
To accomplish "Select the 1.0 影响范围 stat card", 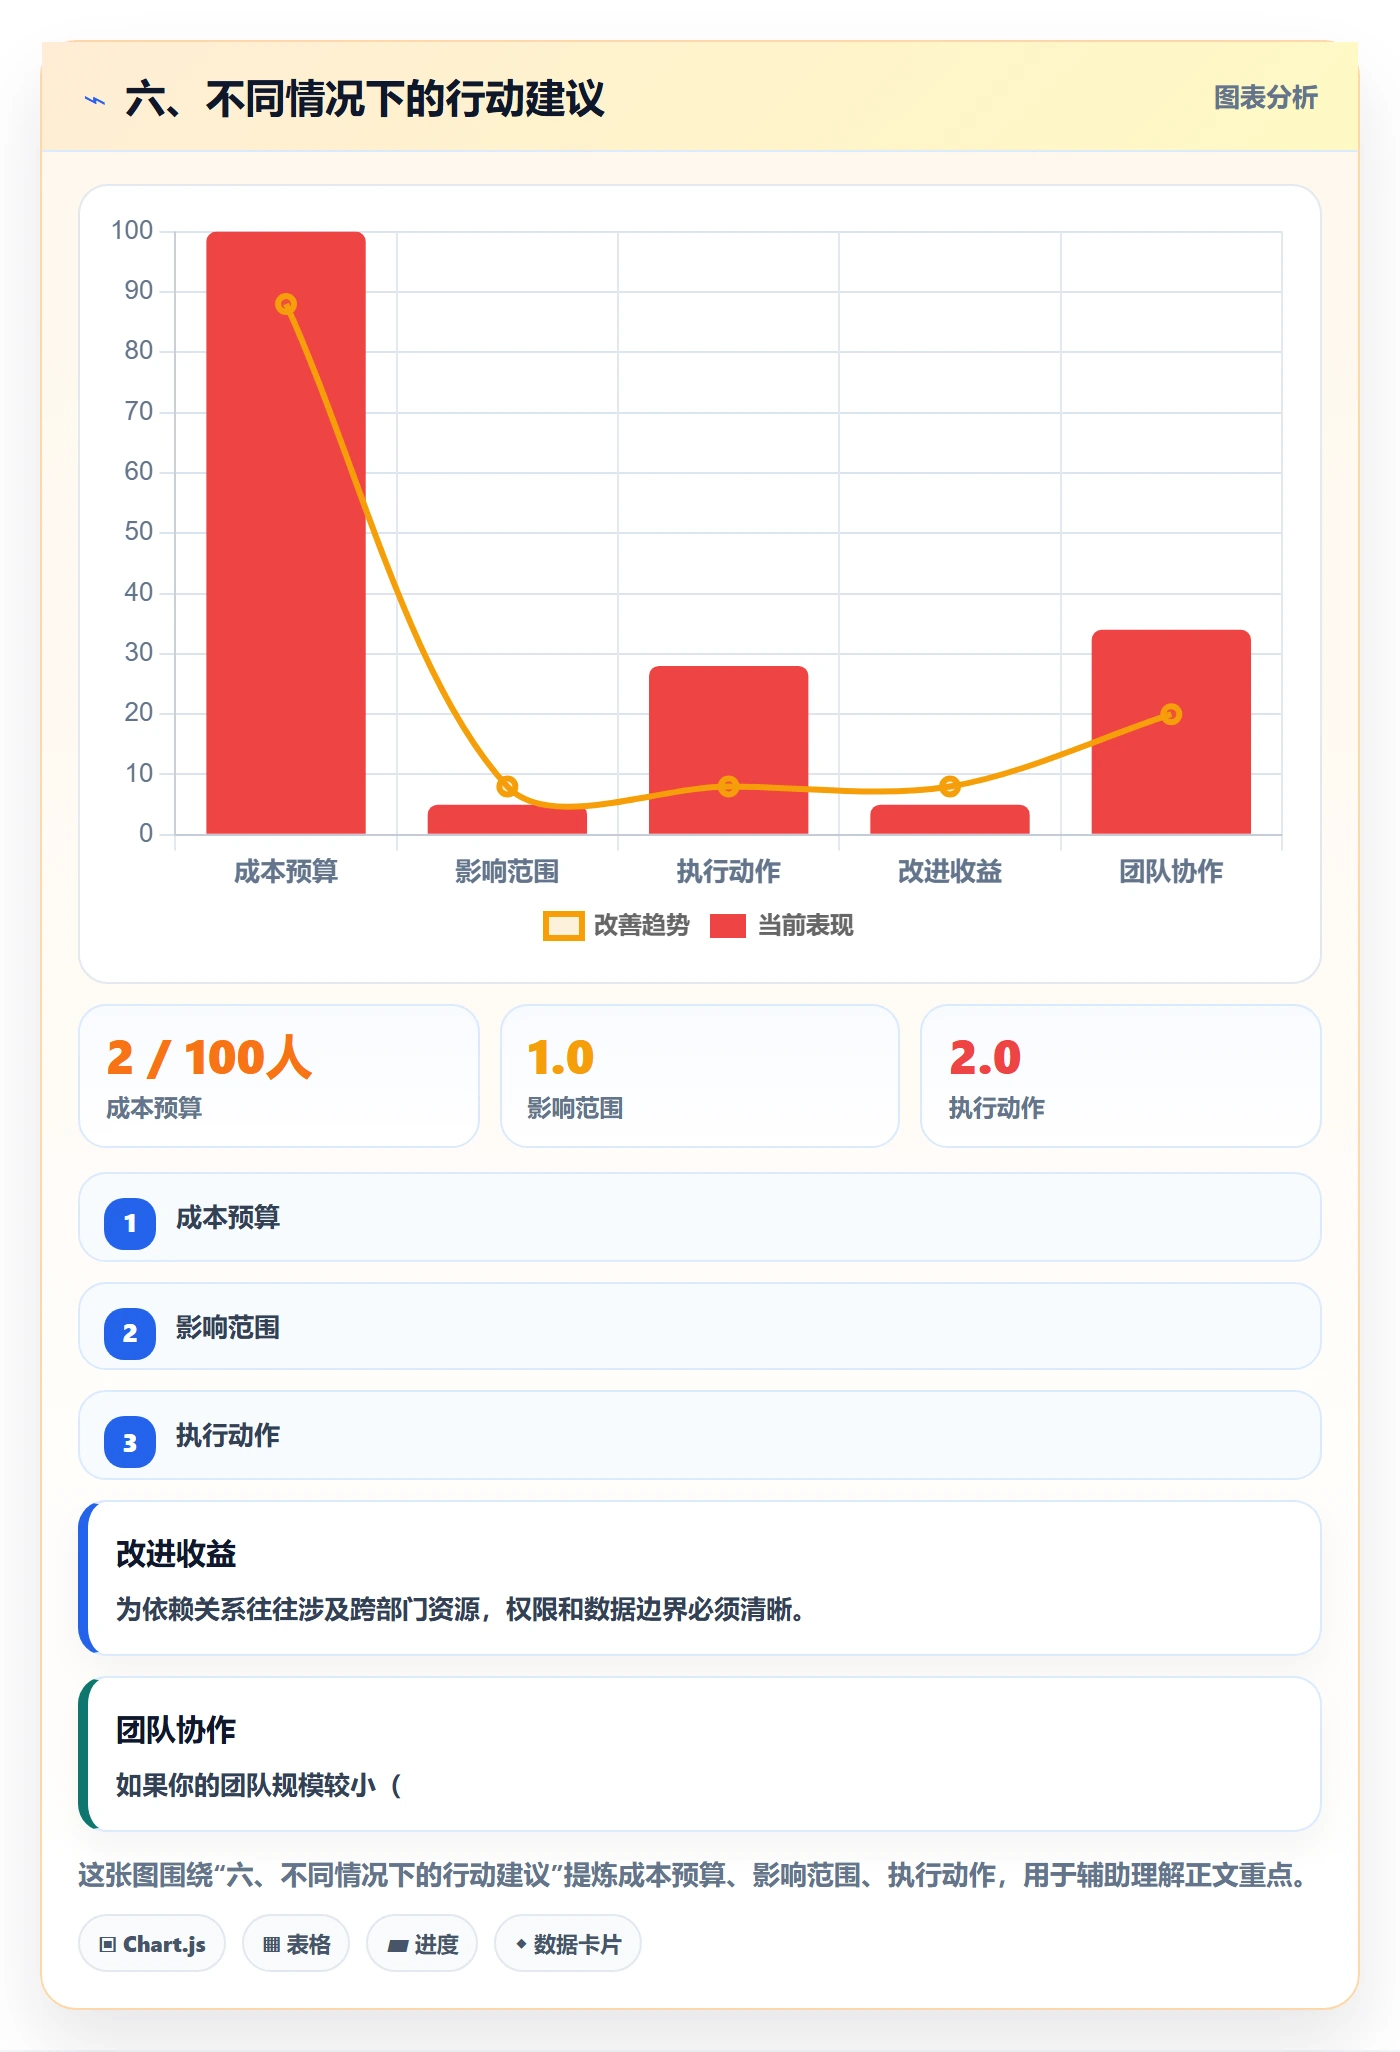I will 700,1076.
